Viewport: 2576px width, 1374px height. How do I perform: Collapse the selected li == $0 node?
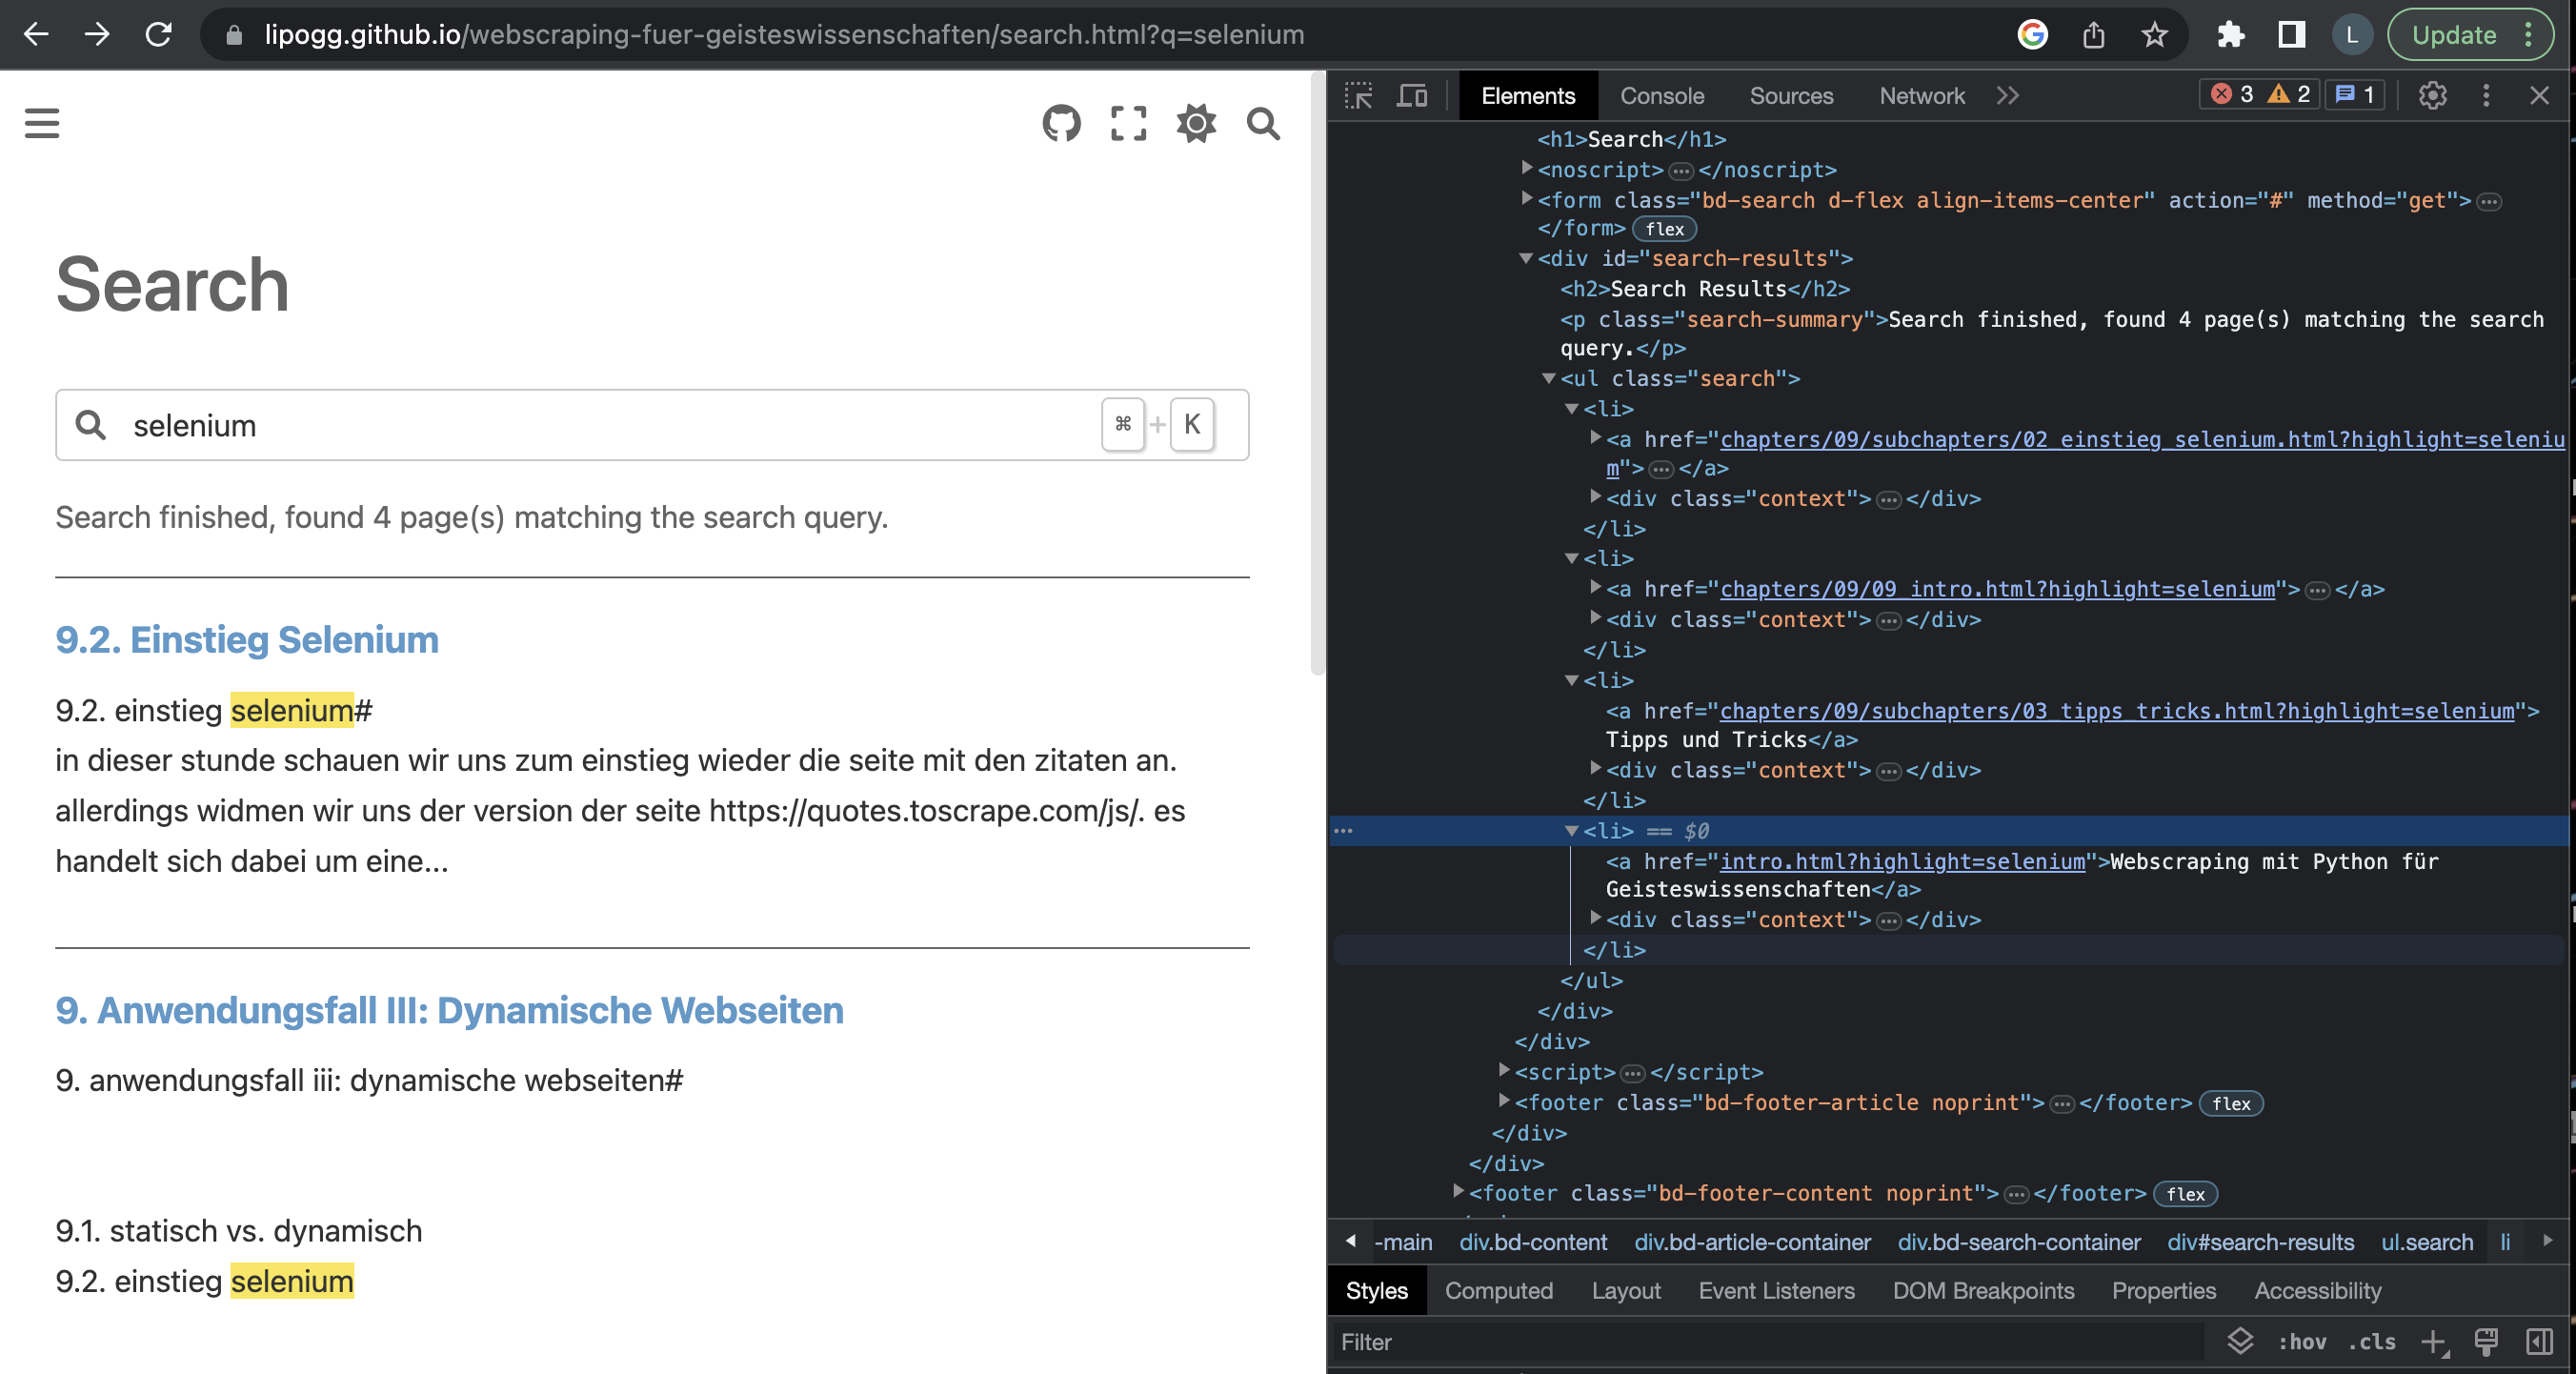[1572, 830]
